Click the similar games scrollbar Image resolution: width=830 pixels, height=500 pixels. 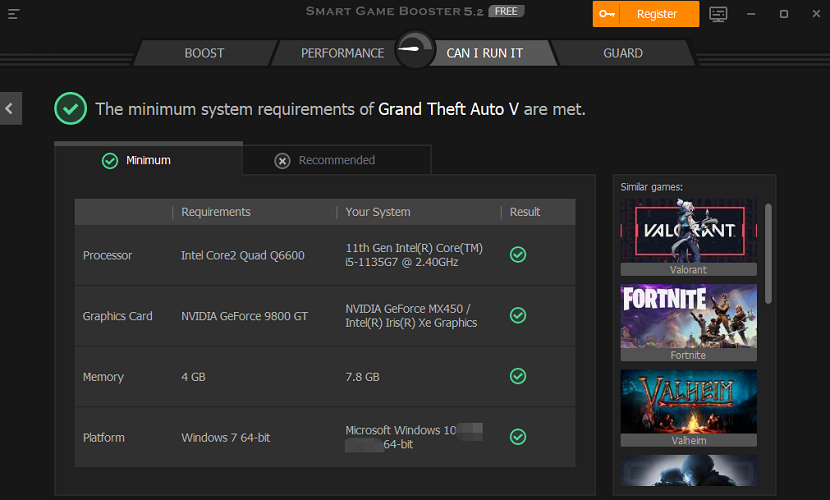tap(768, 254)
